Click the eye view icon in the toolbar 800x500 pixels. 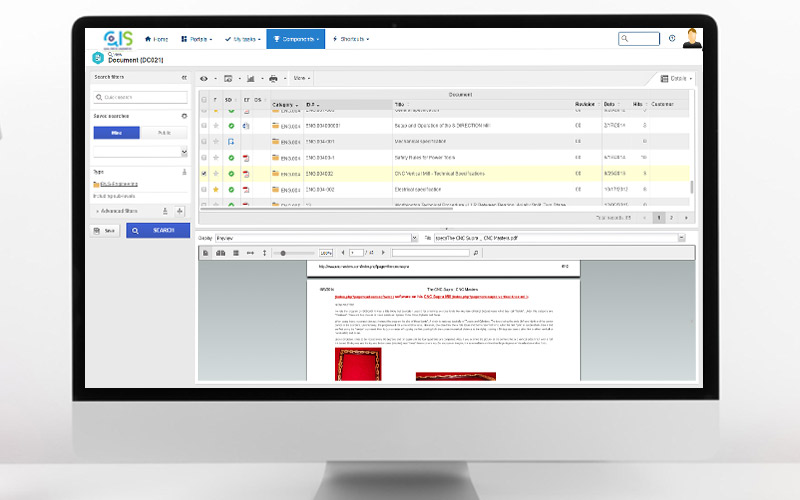pos(204,77)
